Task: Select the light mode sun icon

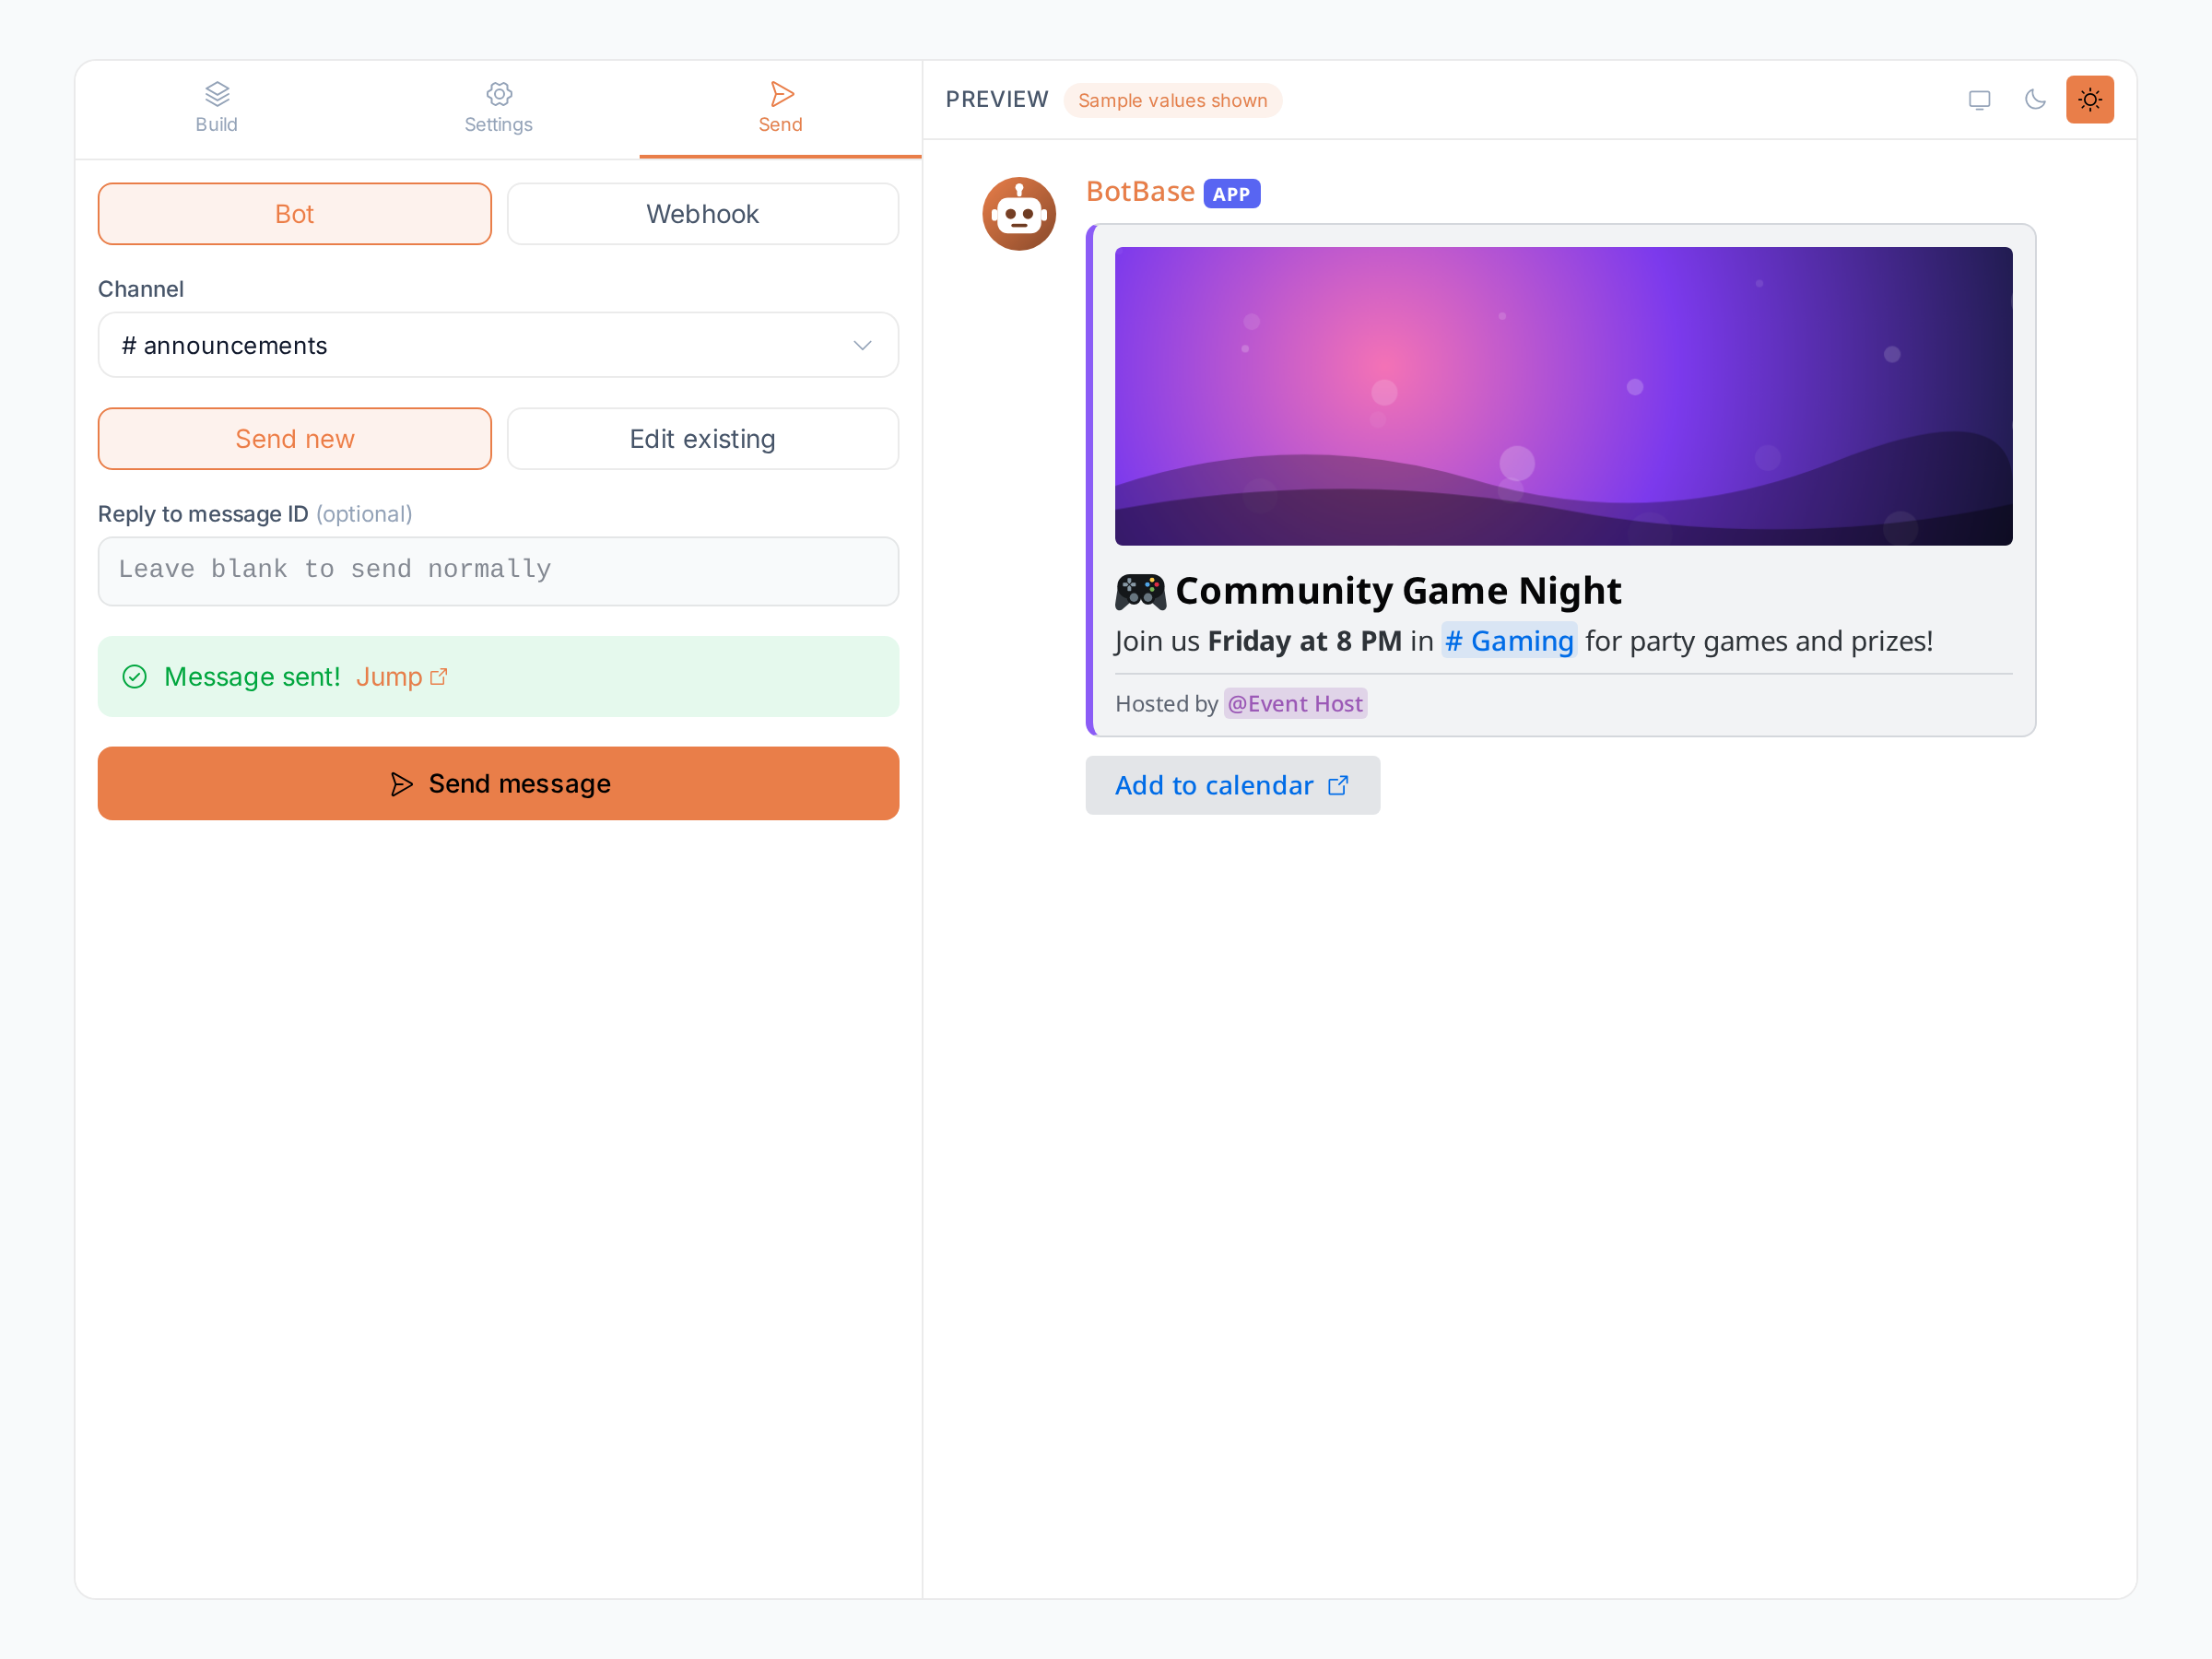Action: [x=2090, y=100]
